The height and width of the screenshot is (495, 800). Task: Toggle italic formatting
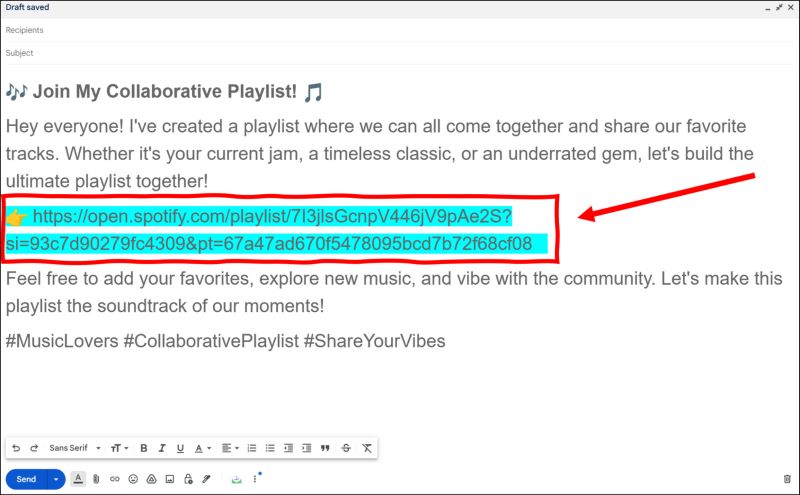162,448
